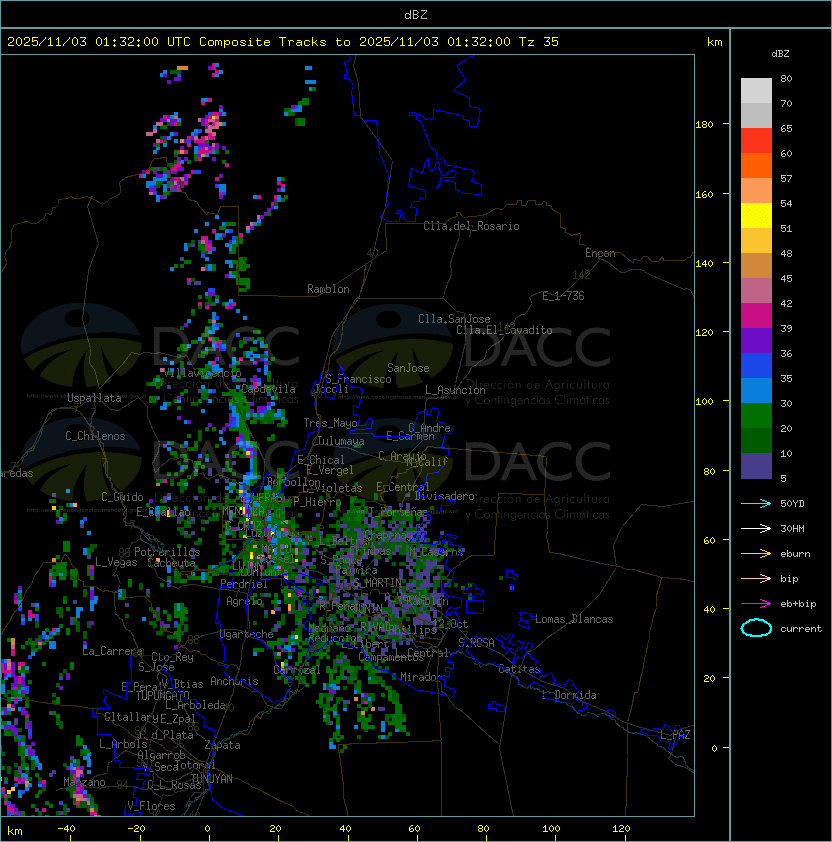832x842 pixels.
Task: Click the 'C_Chilenos' map label
Action: (x=95, y=436)
